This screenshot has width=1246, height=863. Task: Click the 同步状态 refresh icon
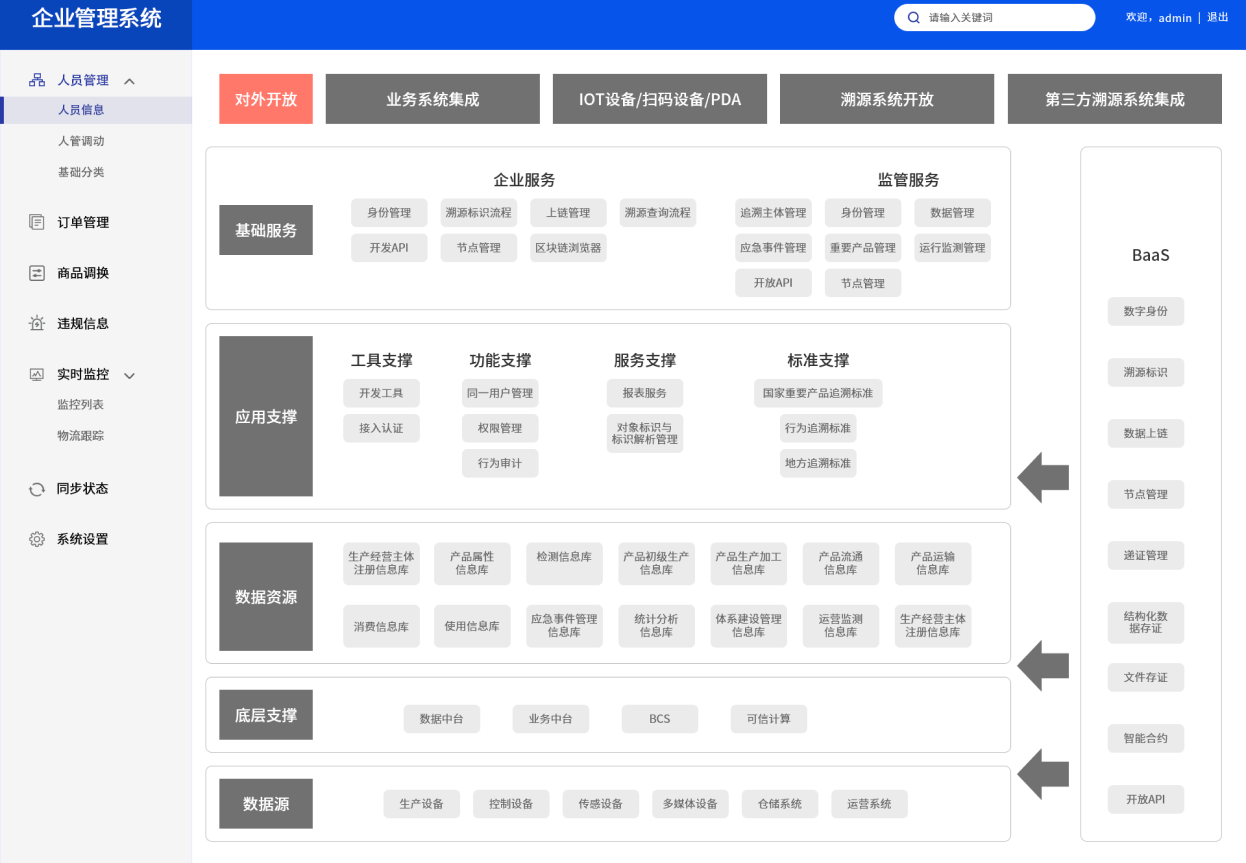tap(37, 489)
